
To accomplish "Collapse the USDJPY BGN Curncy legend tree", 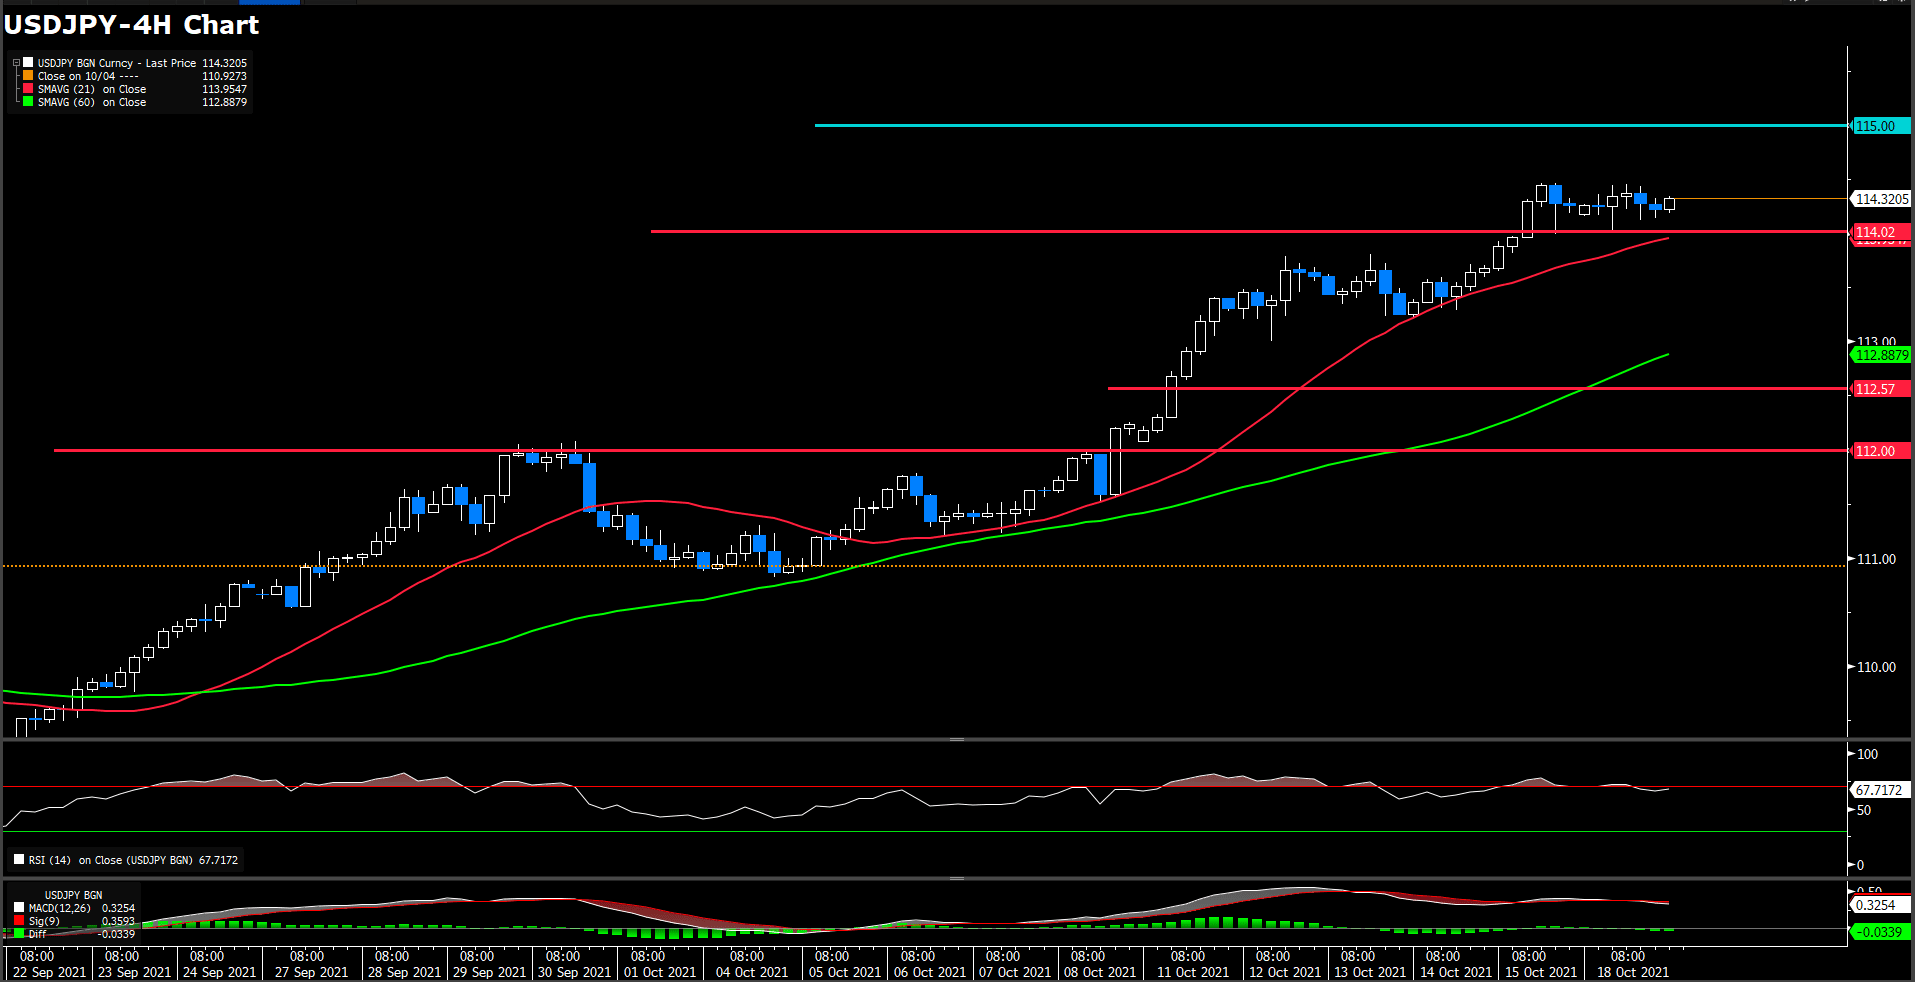I will (x=16, y=63).
